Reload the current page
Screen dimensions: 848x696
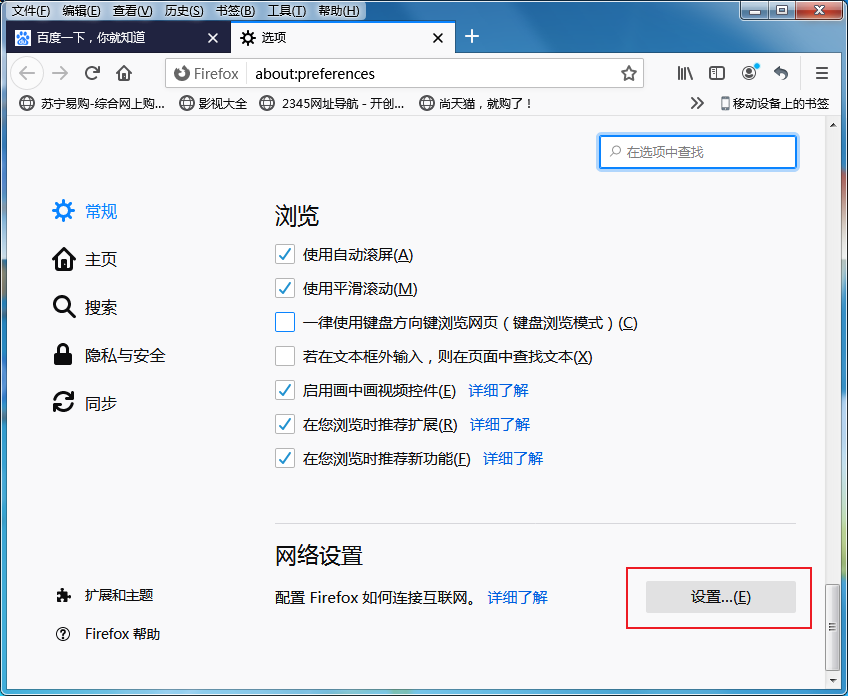coord(92,73)
